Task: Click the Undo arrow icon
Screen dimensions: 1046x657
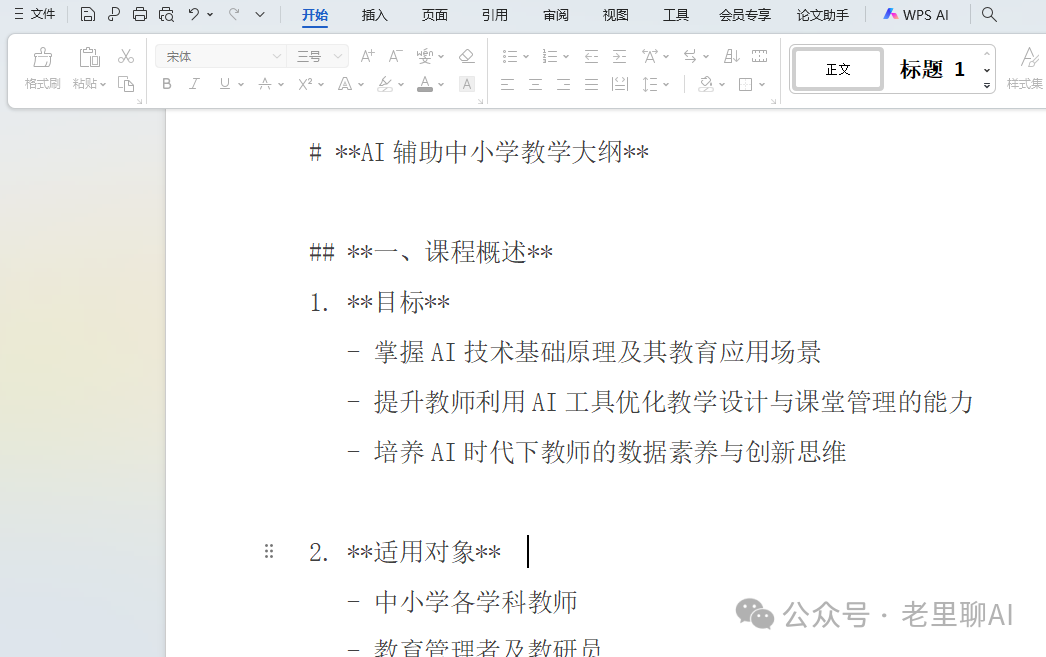Action: tap(194, 14)
